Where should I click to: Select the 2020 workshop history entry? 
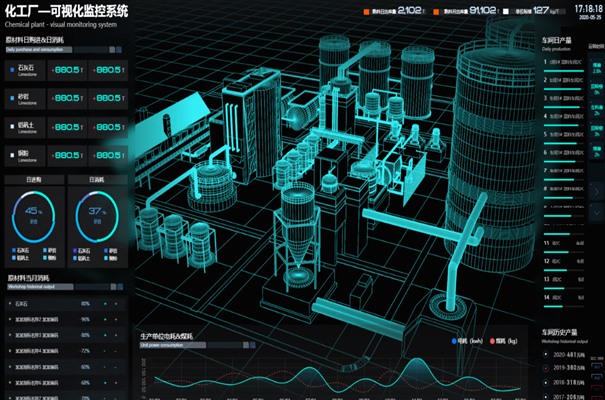(564, 354)
